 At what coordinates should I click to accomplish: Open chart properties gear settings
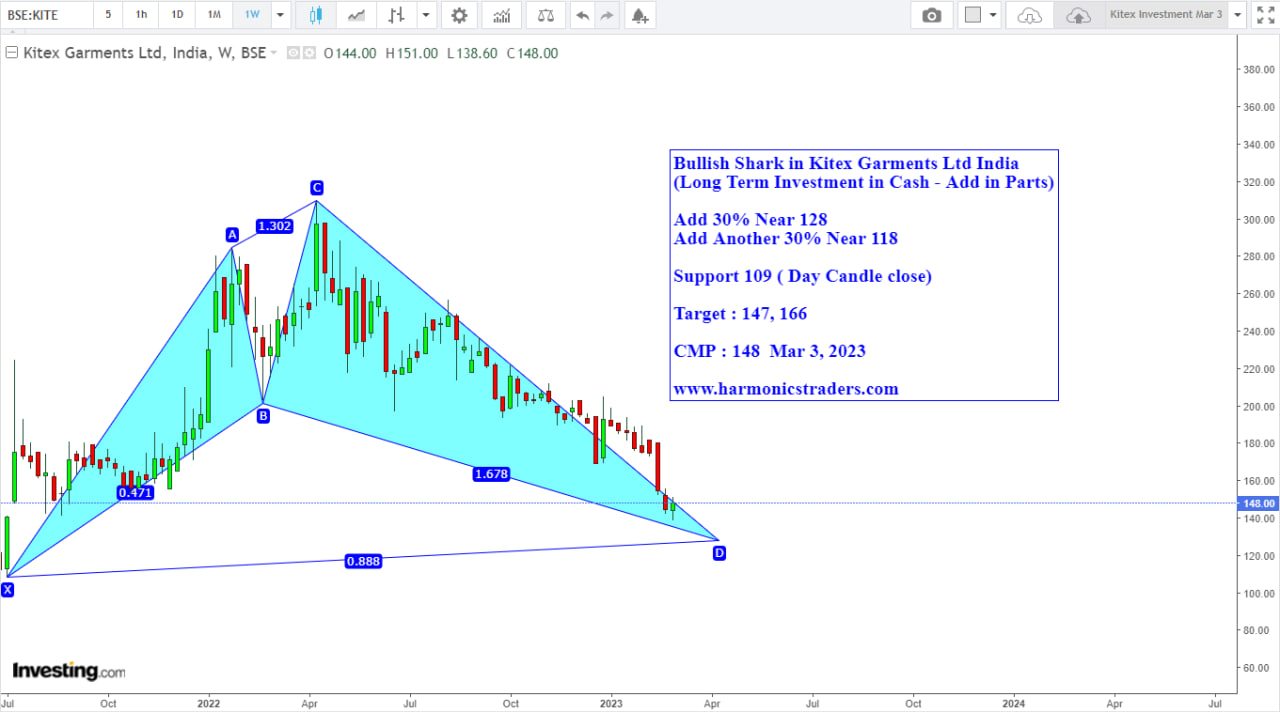(459, 15)
